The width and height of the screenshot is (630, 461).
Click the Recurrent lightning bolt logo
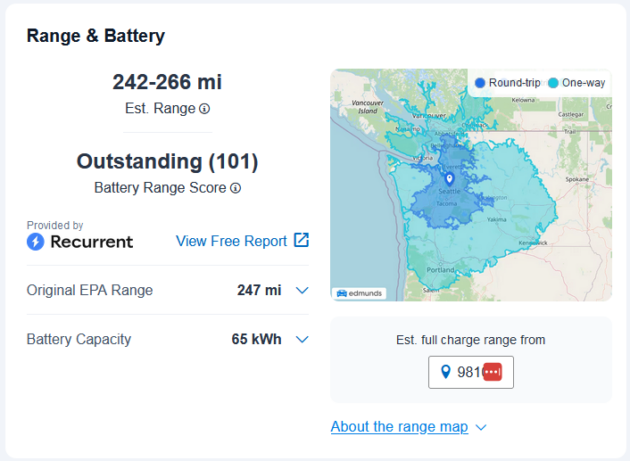(x=35, y=242)
